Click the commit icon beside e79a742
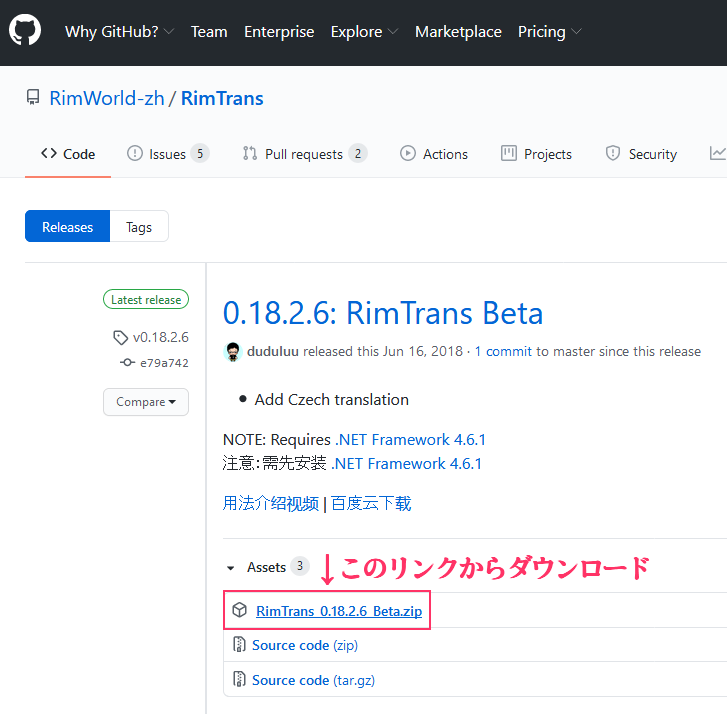 pyautogui.click(x=128, y=363)
